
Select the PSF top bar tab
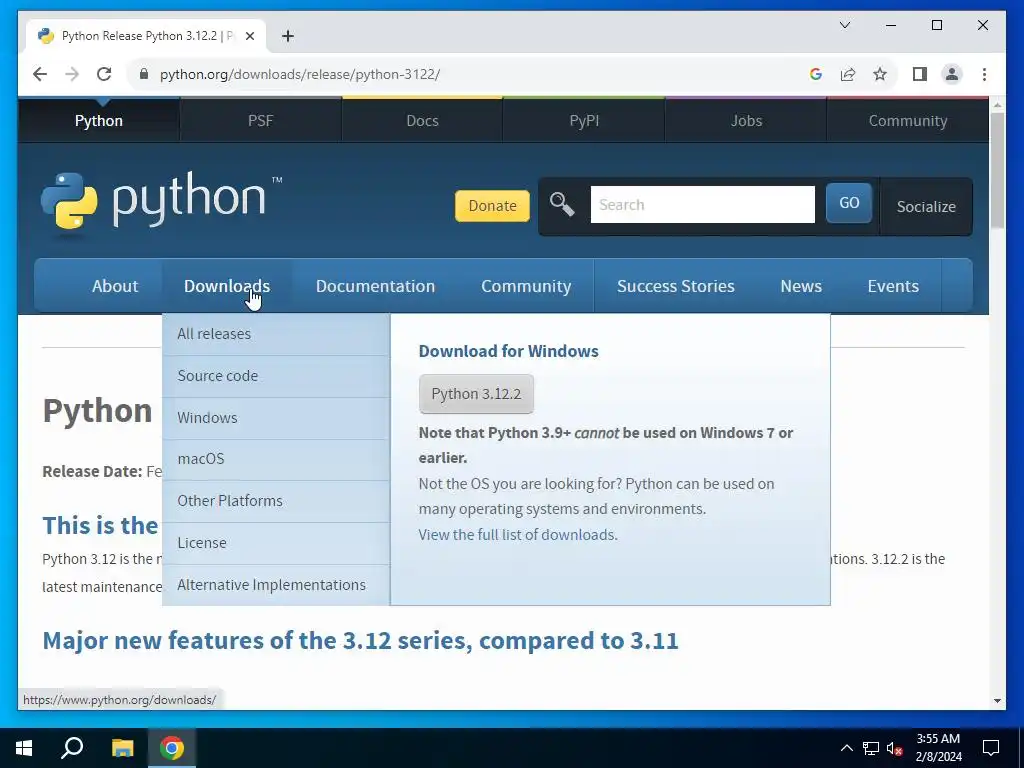pos(261,121)
